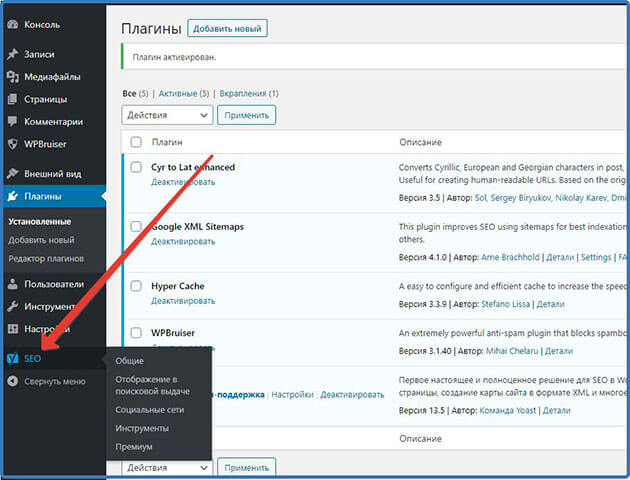Deactivate the Yoast SEO plugin
The image size is (630, 480).
click(x=352, y=394)
